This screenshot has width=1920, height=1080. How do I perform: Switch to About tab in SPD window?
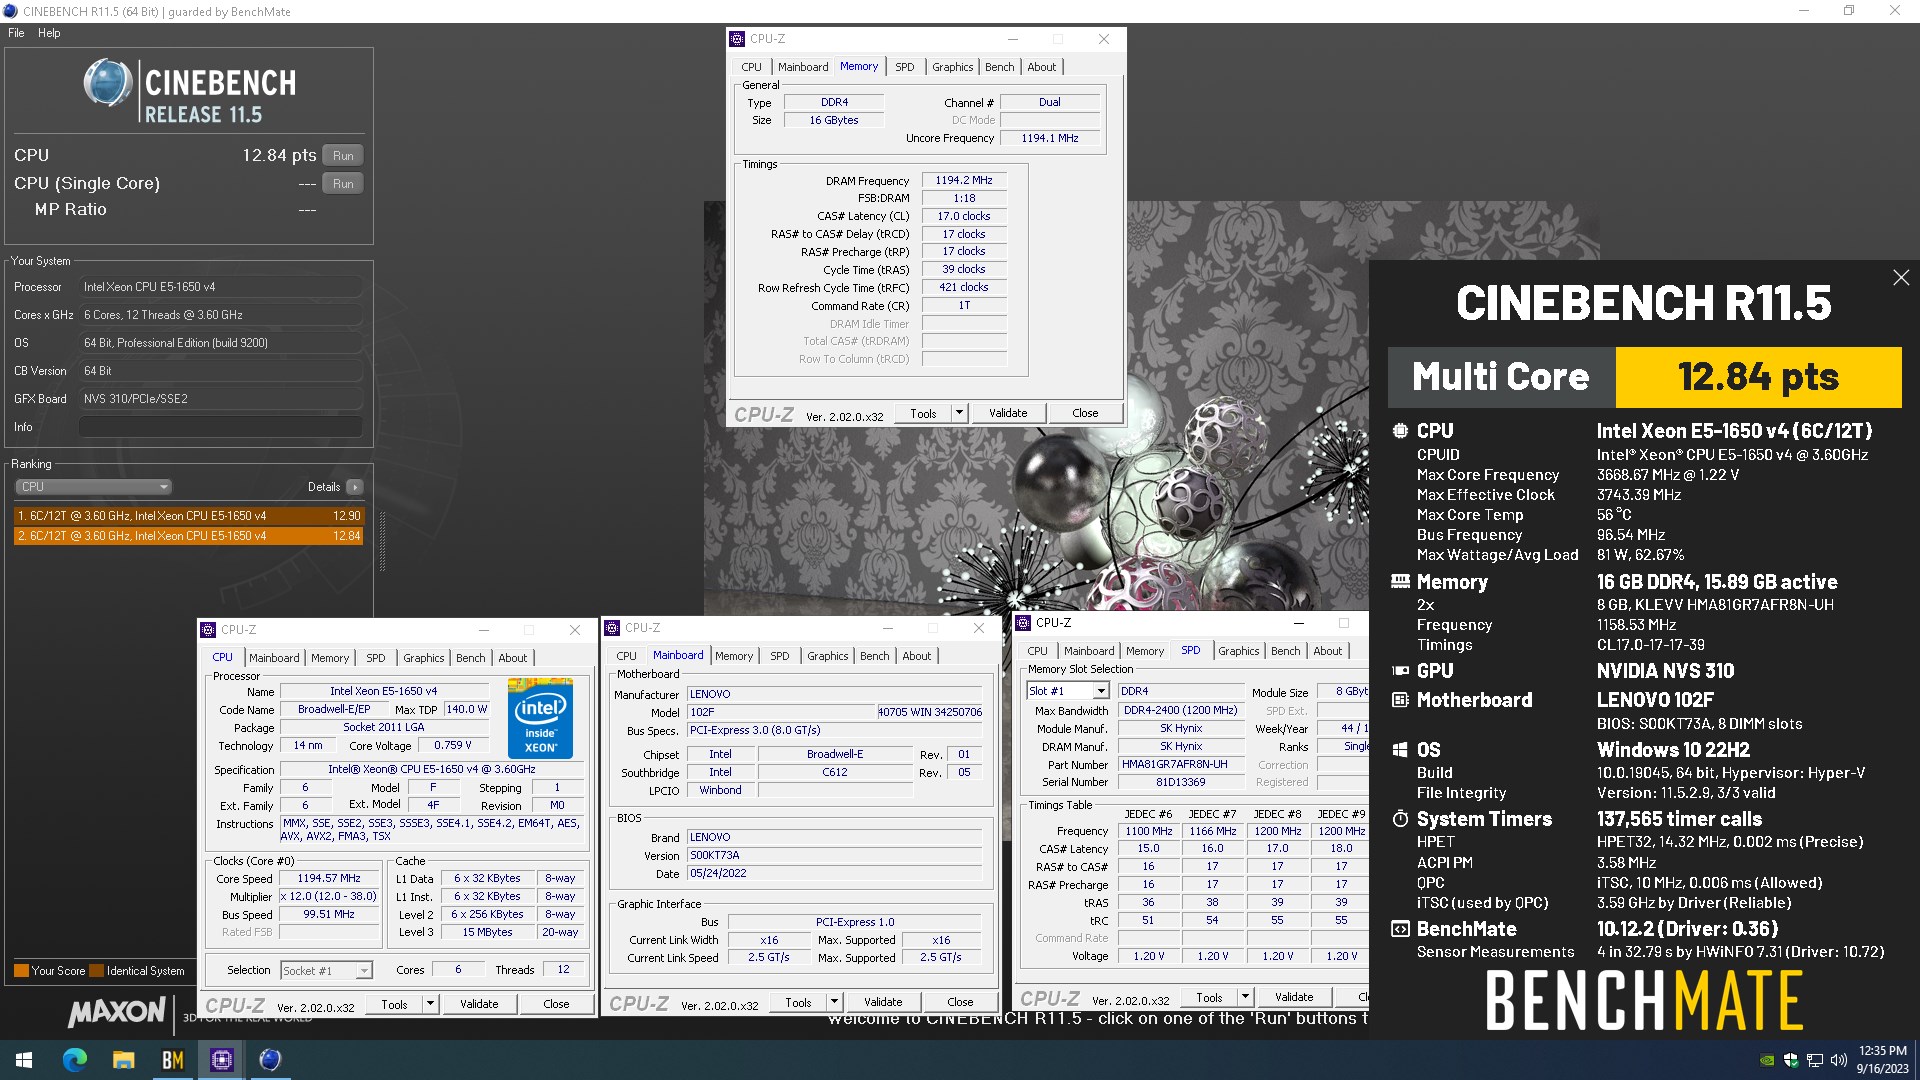pos(1327,651)
